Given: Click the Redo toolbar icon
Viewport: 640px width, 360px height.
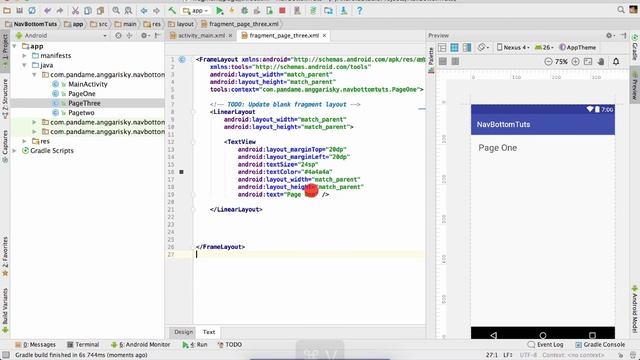Looking at the screenshot, I should [x=60, y=11].
